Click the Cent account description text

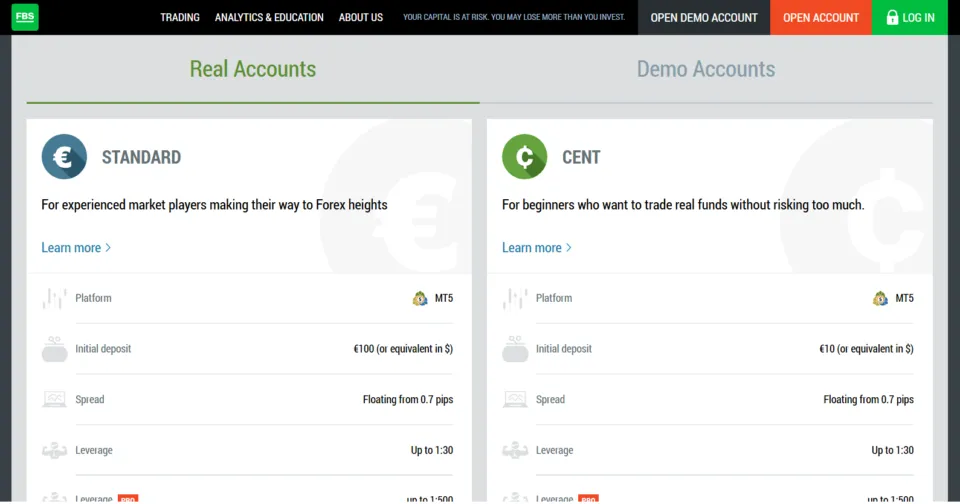coord(683,205)
